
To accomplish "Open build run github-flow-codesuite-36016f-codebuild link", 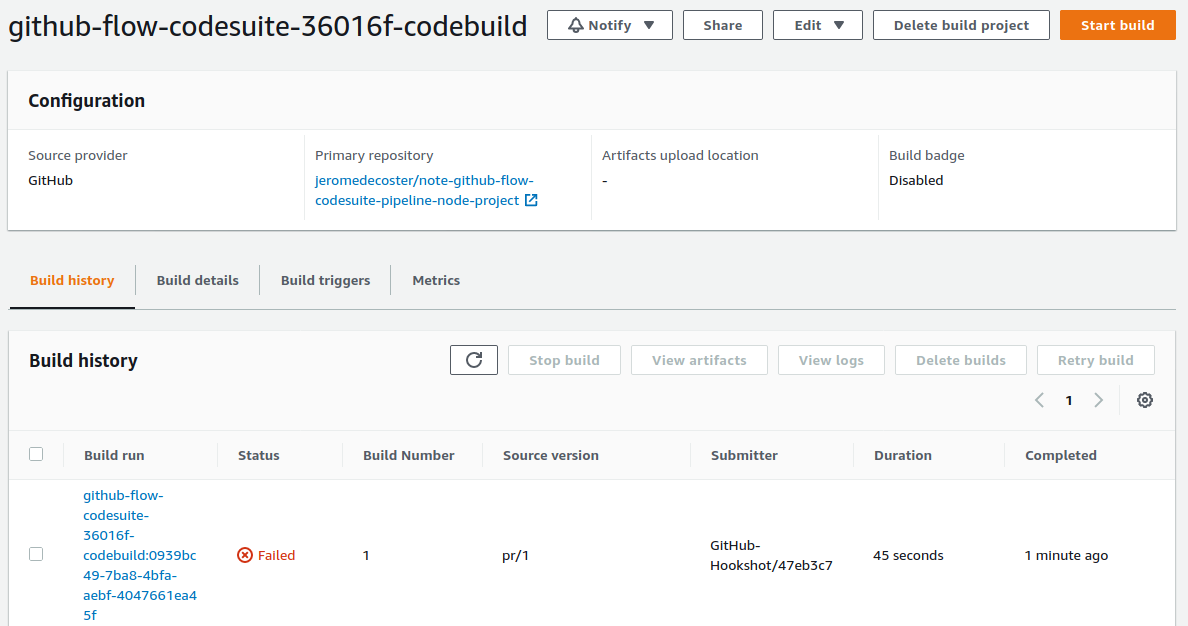I will click(x=139, y=555).
